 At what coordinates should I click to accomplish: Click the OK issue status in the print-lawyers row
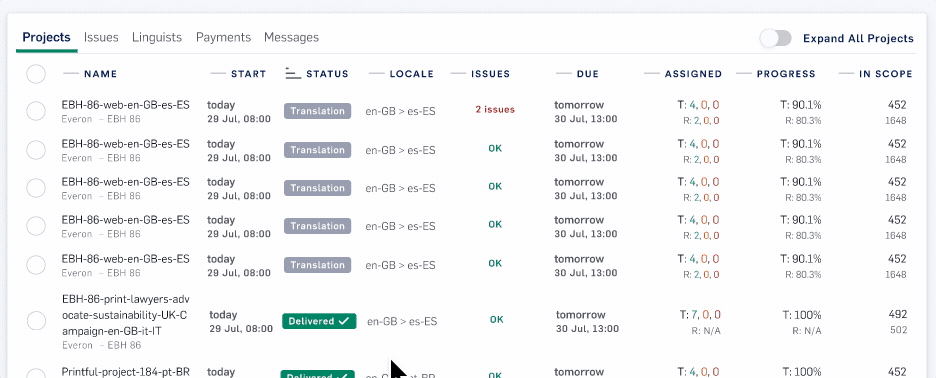click(497, 319)
